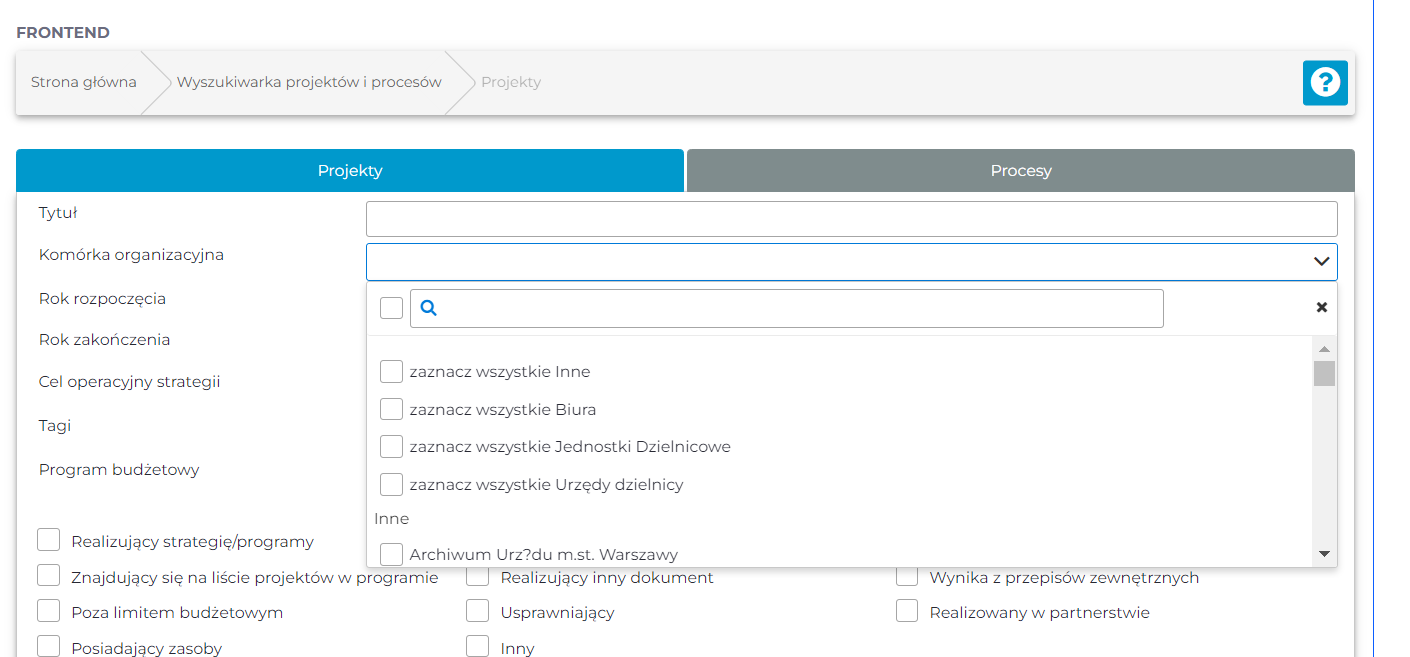Check 'zaznacz wszystkie Biura' option
Image resolution: width=1410 pixels, height=657 pixels.
click(x=391, y=409)
